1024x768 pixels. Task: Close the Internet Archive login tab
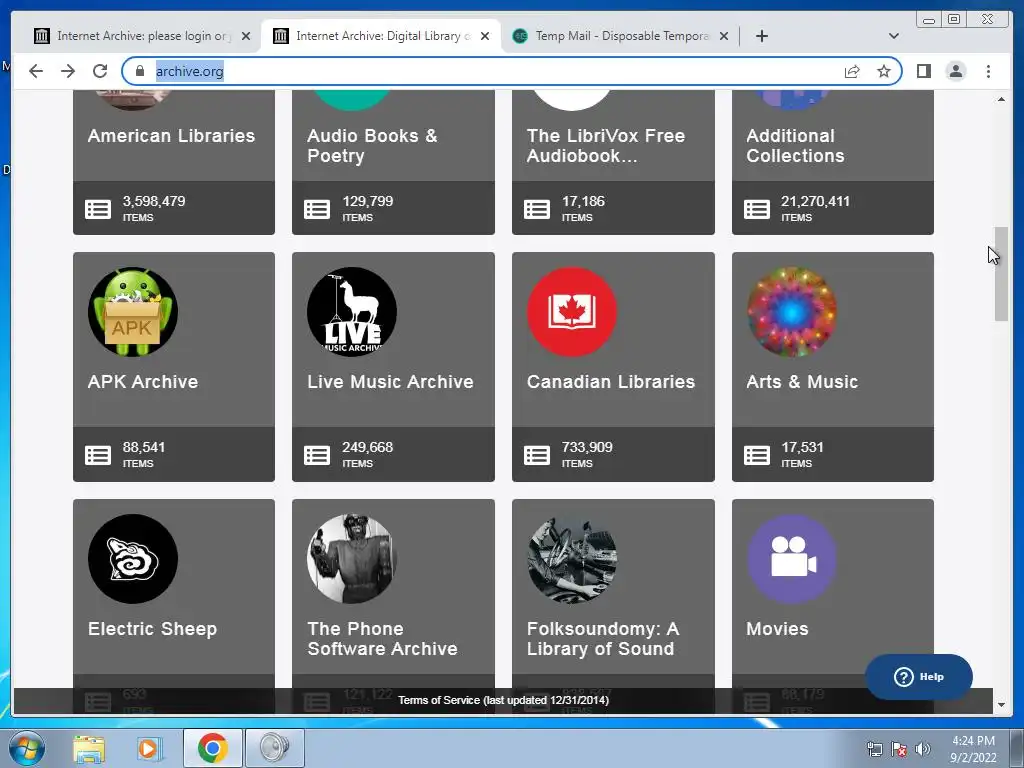(x=246, y=36)
